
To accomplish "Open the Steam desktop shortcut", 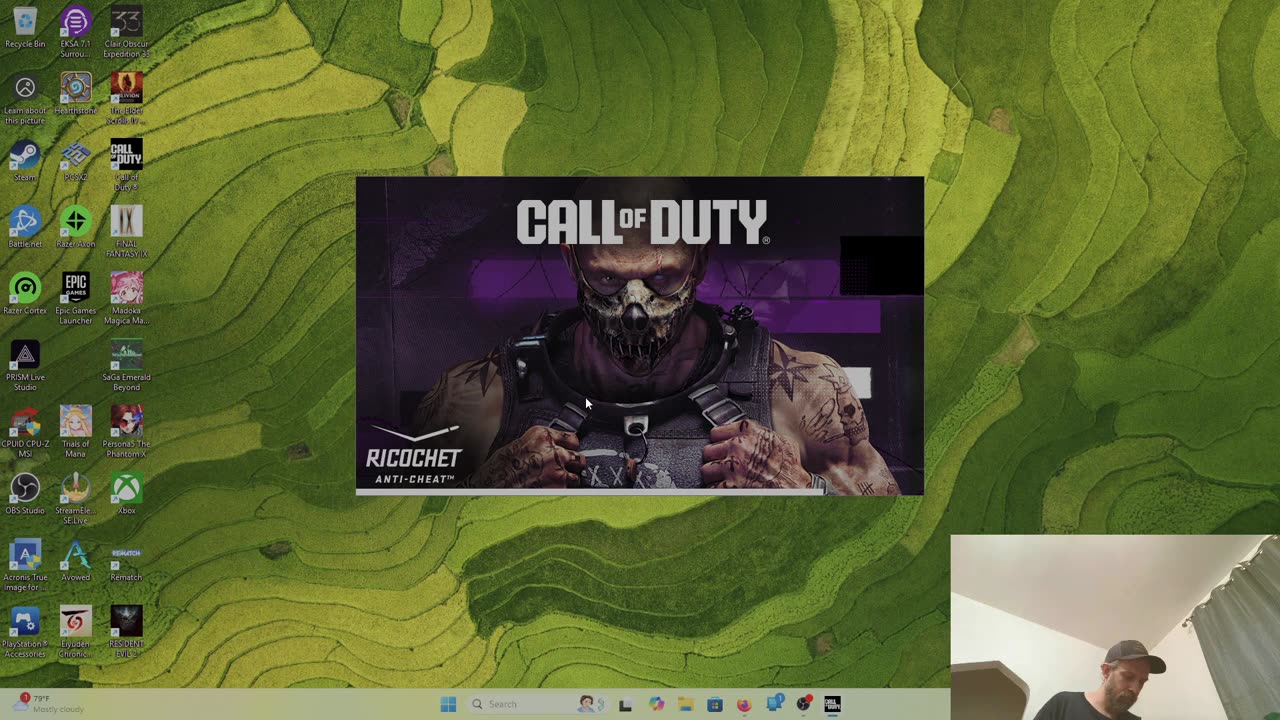I will [x=25, y=161].
